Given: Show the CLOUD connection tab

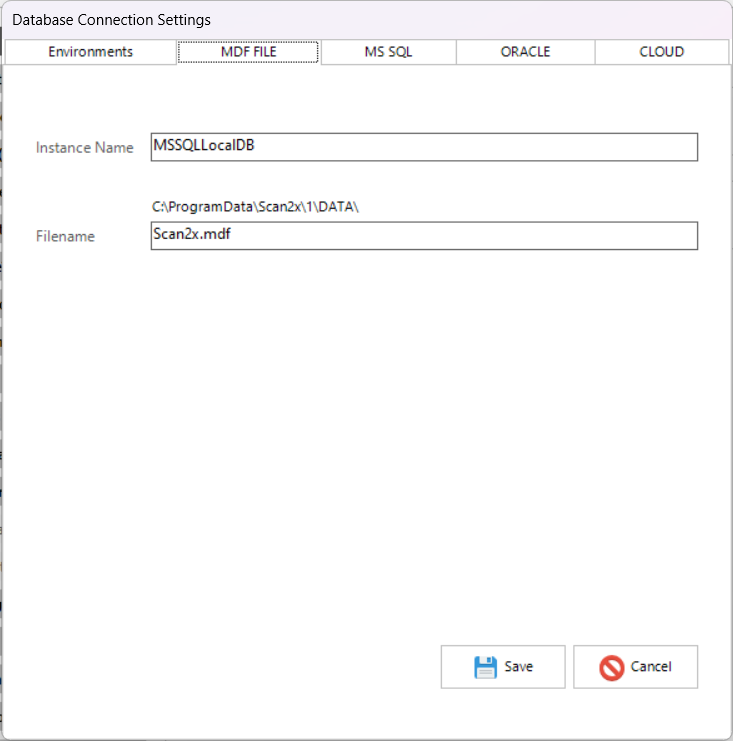Looking at the screenshot, I should (661, 52).
